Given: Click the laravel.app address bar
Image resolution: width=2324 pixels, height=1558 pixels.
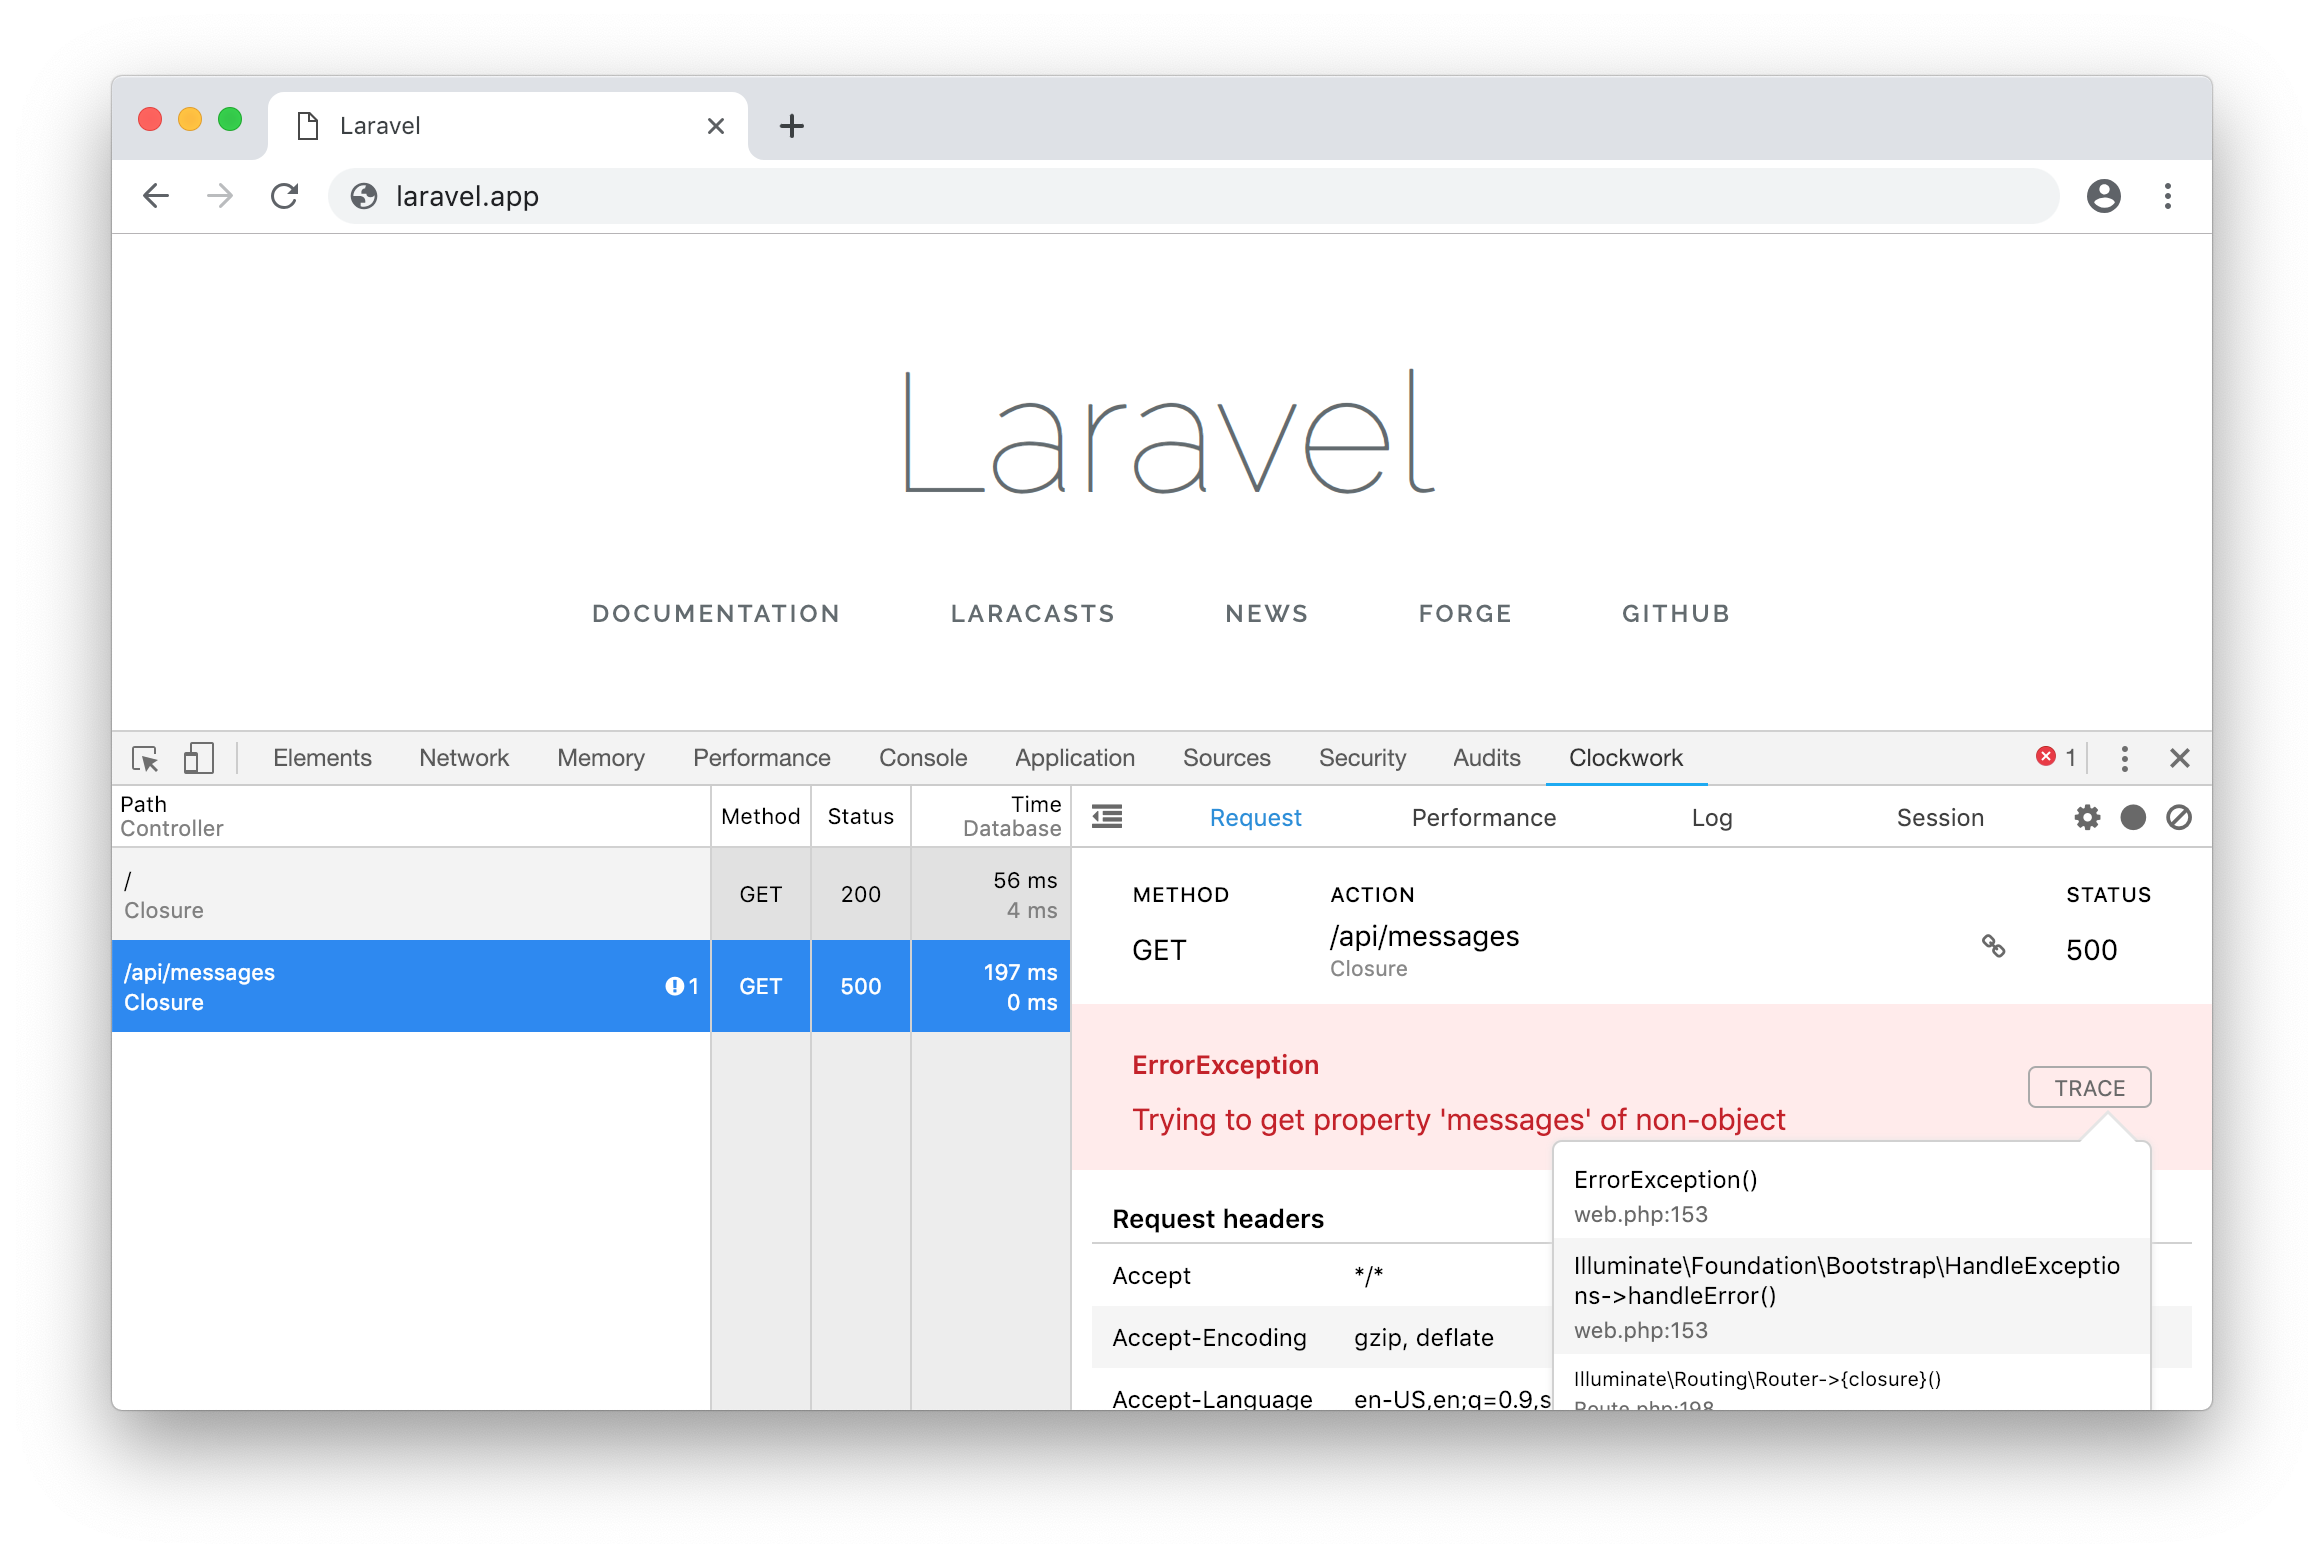Looking at the screenshot, I should [1194, 196].
